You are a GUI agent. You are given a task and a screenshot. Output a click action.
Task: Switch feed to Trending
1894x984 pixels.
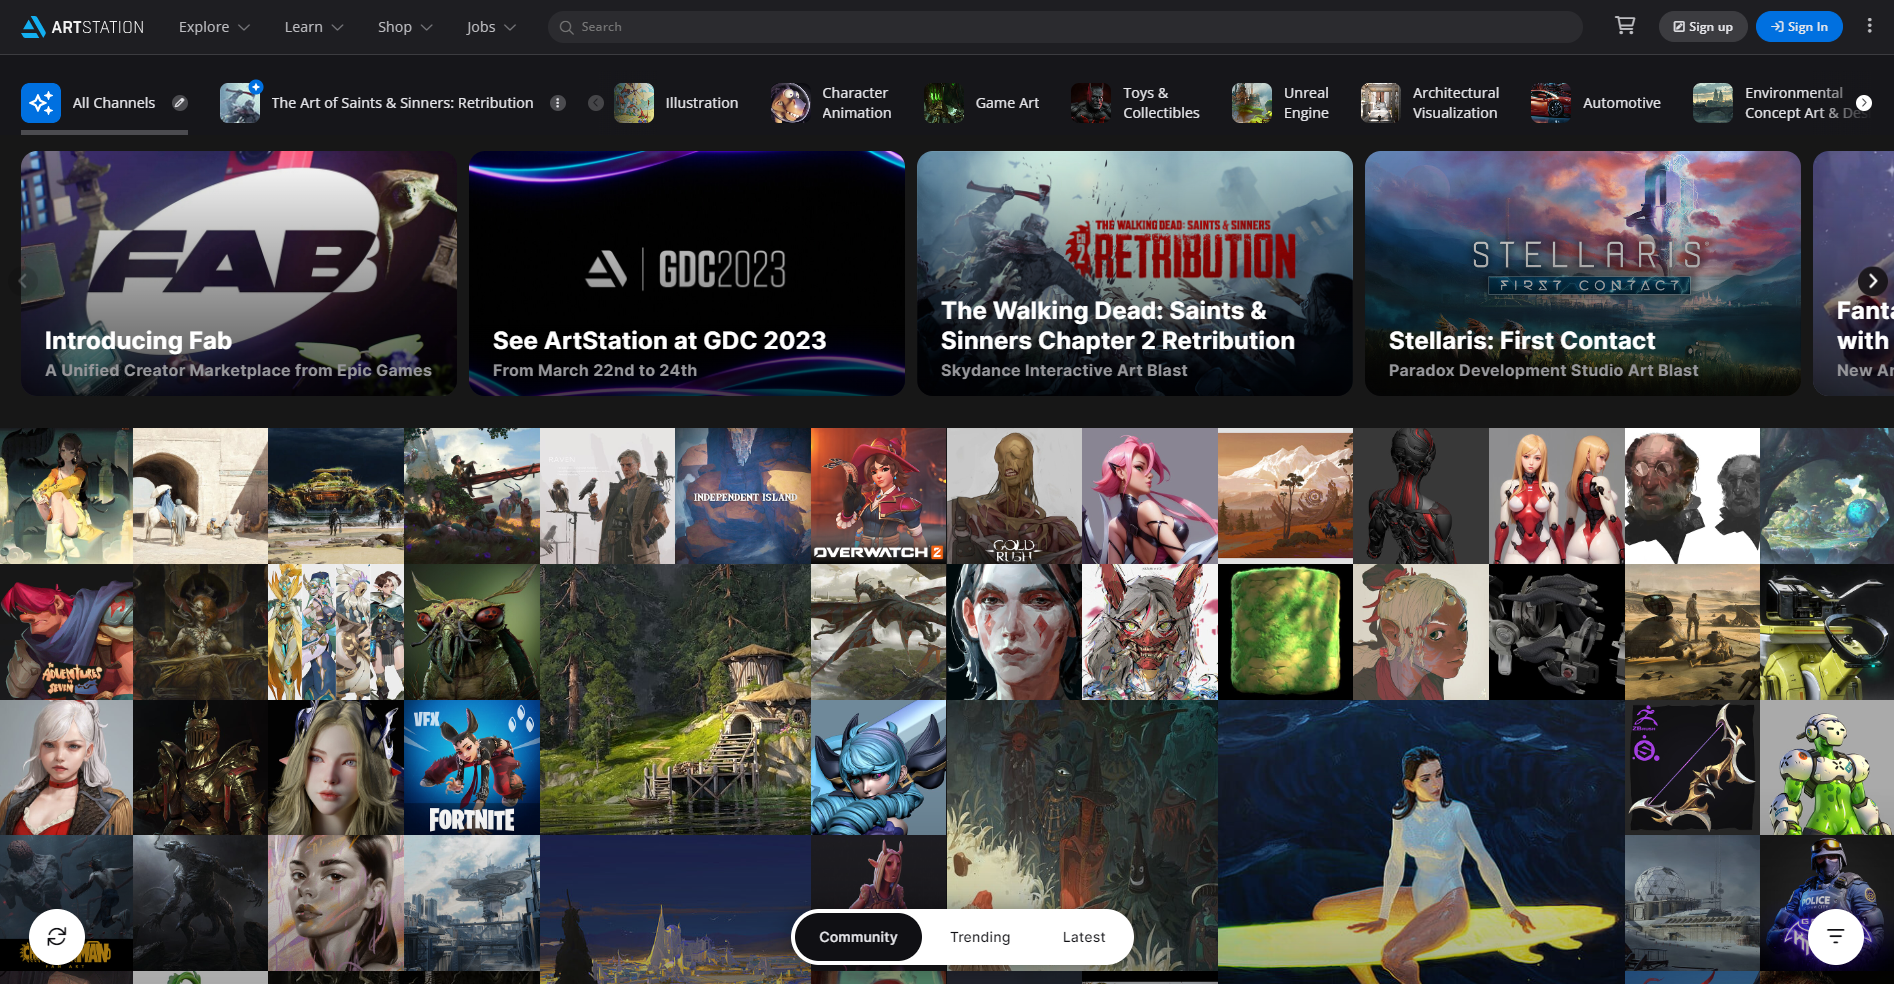(x=980, y=937)
